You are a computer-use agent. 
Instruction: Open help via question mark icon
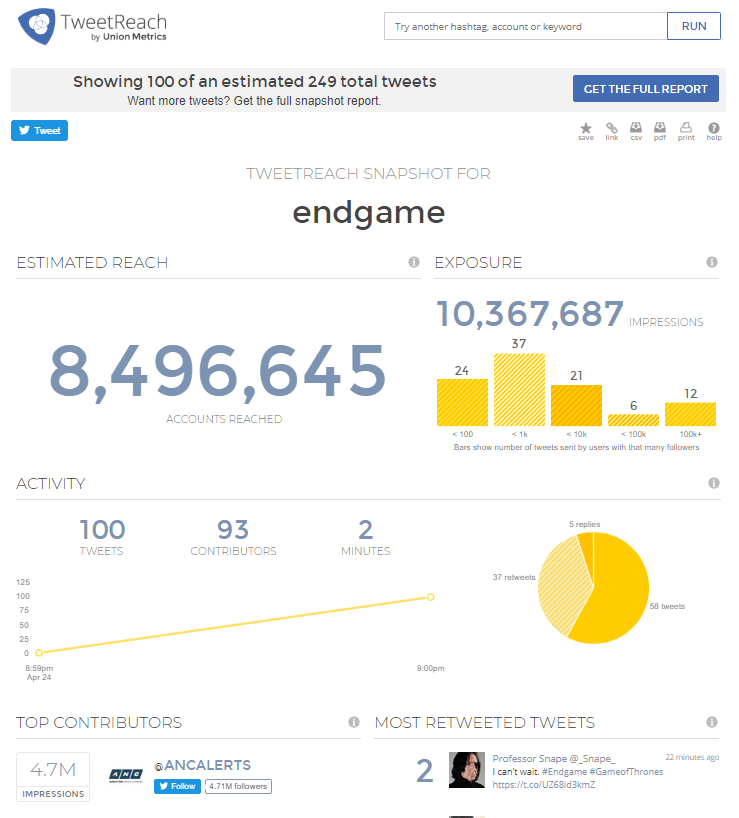pos(714,131)
